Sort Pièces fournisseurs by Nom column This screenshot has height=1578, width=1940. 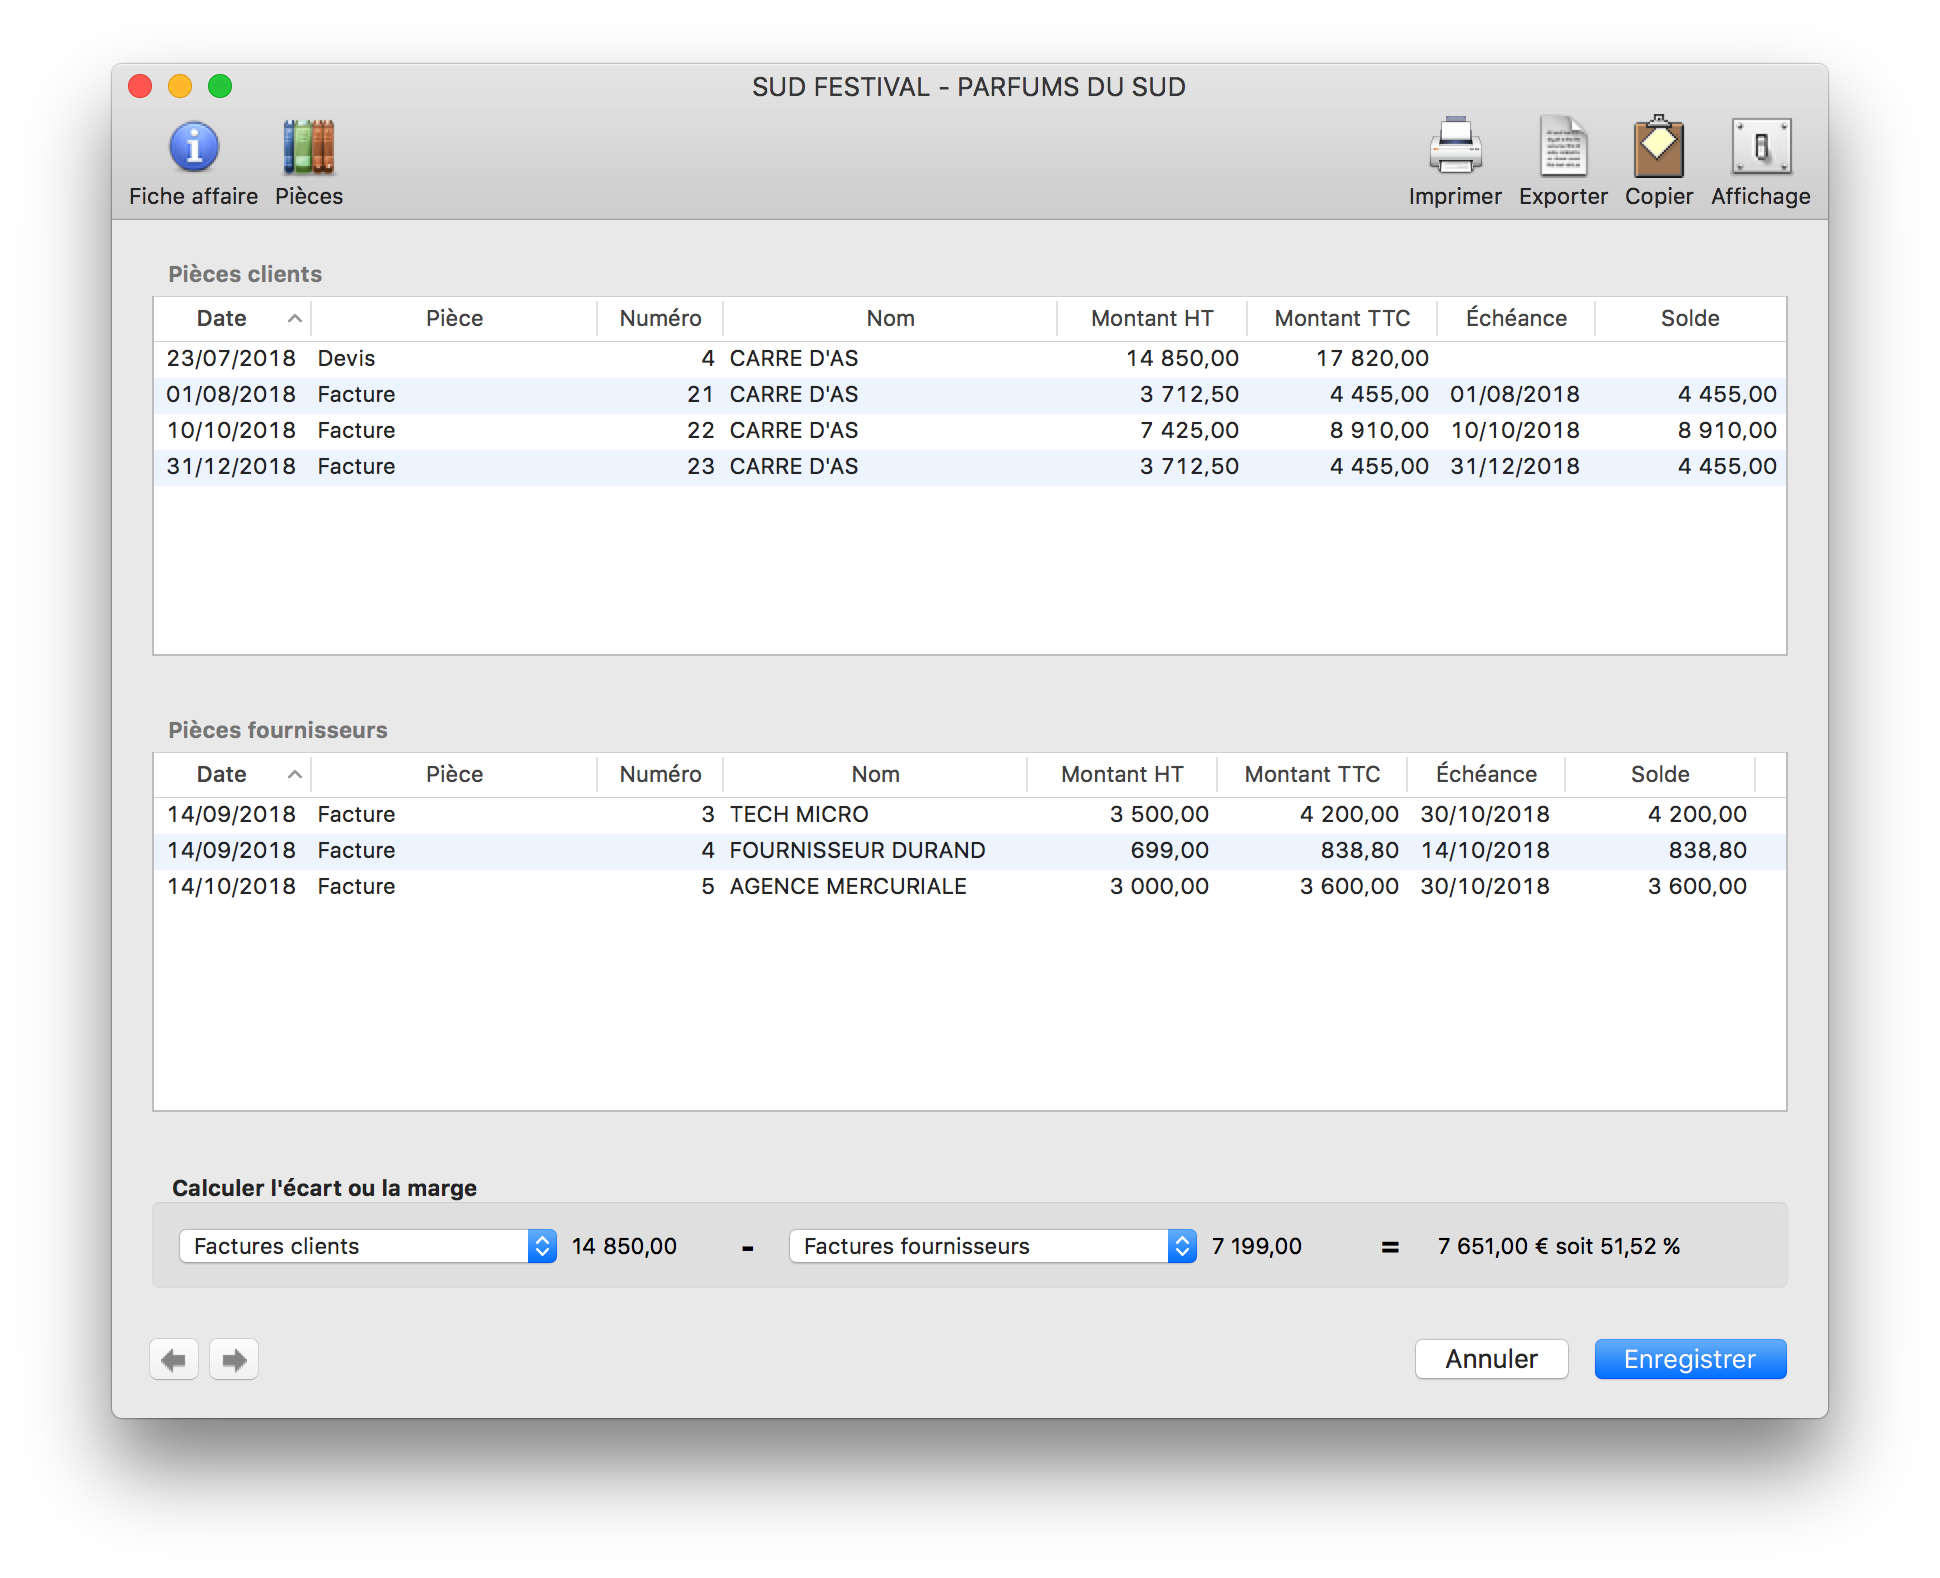875,775
